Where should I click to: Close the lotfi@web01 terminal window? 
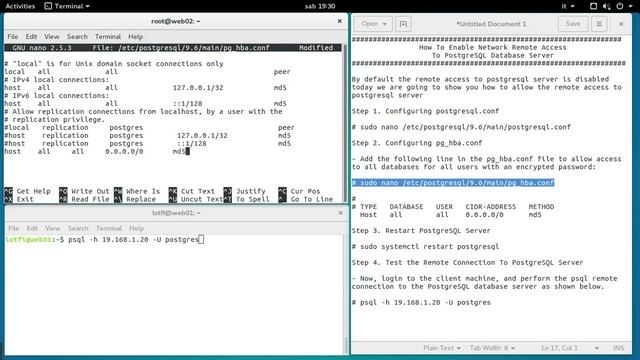[x=340, y=213]
